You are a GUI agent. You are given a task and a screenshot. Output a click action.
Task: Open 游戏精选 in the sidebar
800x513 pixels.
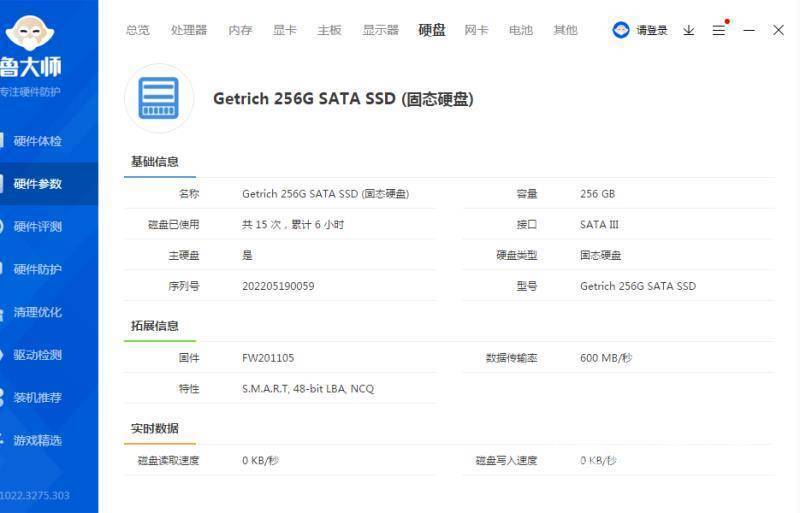click(49, 440)
